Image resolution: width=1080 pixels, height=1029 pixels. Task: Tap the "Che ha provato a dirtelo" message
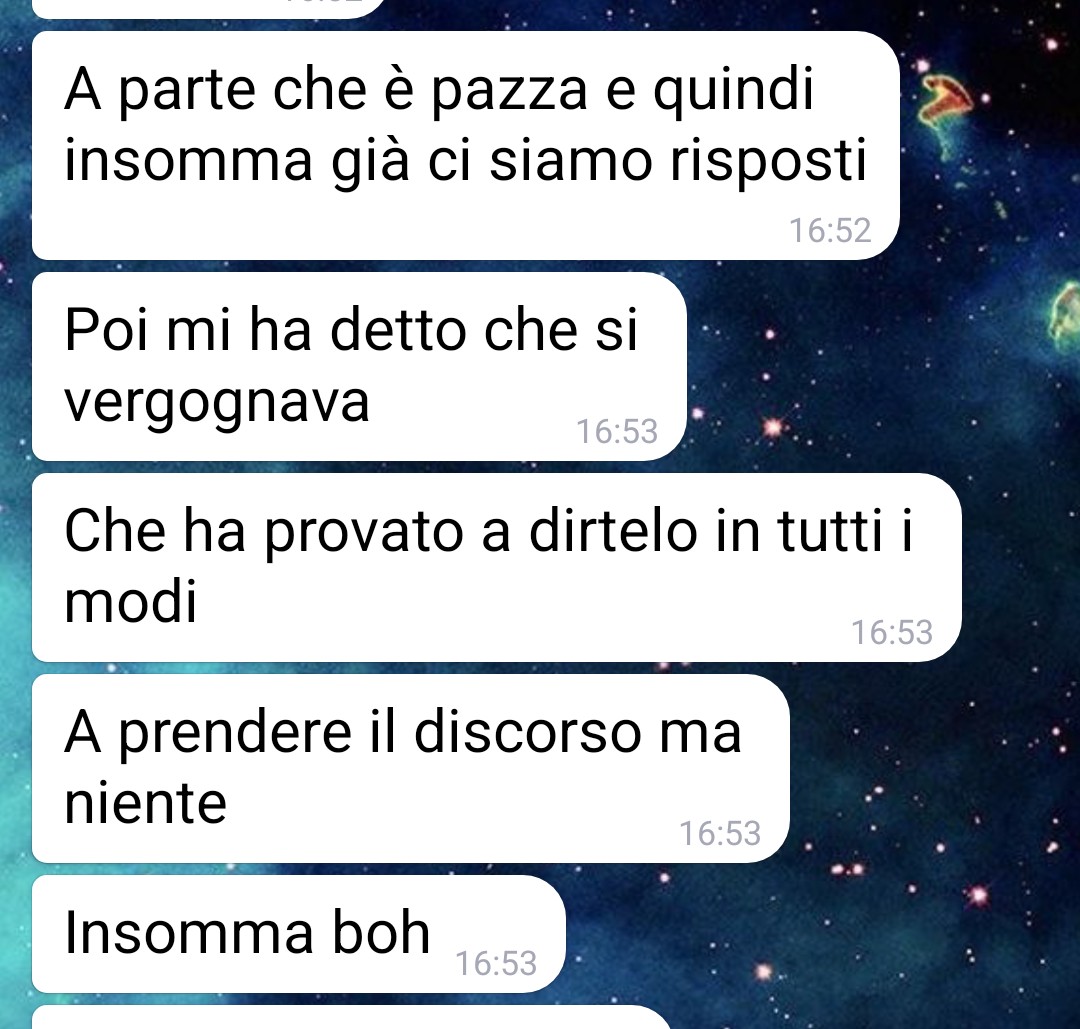[497, 568]
